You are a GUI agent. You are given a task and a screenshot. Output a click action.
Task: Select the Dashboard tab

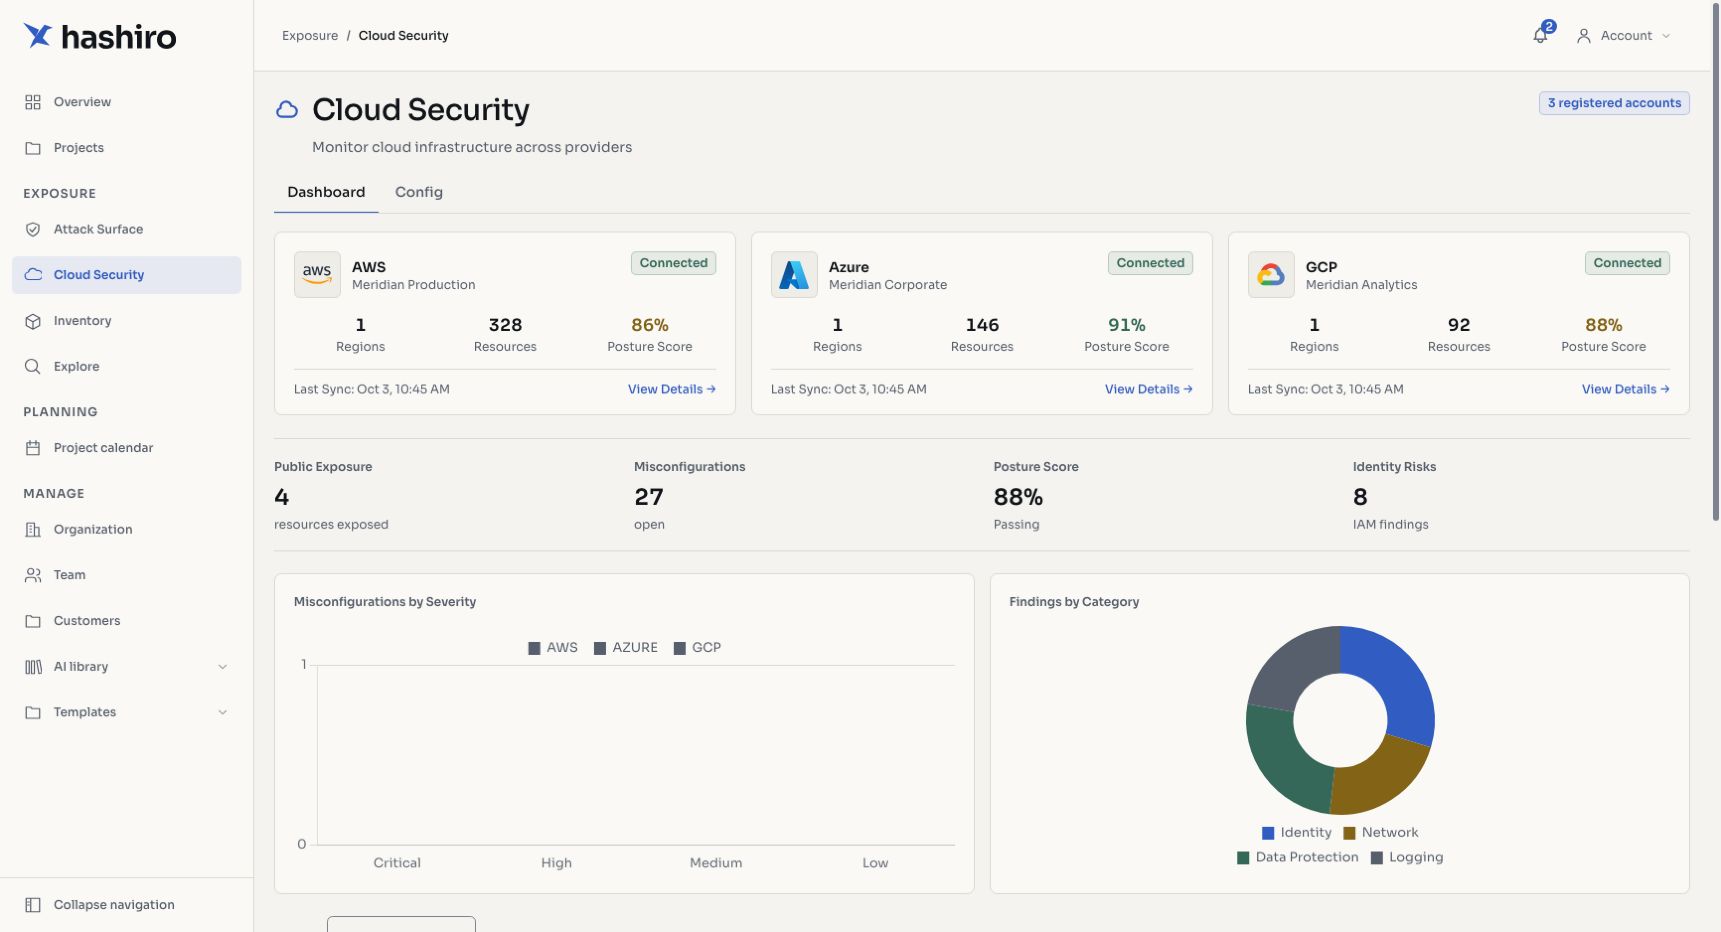click(x=326, y=192)
